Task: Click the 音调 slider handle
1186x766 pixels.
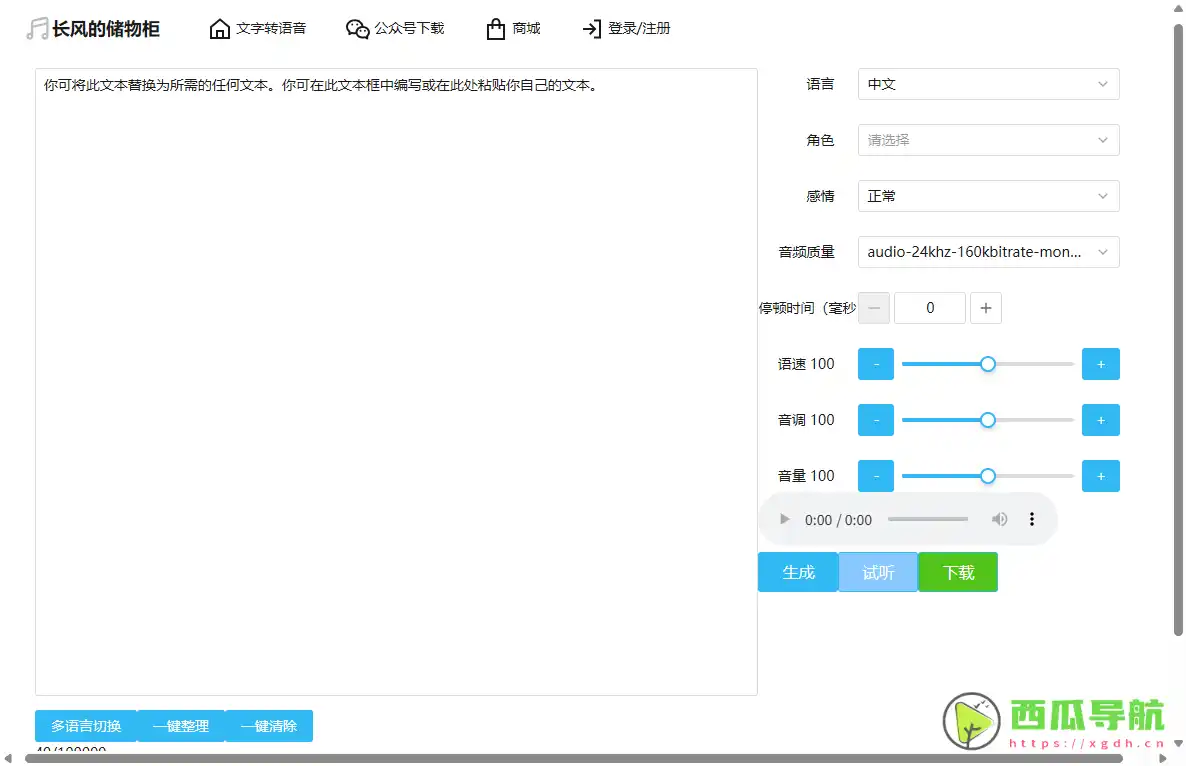Action: point(988,420)
